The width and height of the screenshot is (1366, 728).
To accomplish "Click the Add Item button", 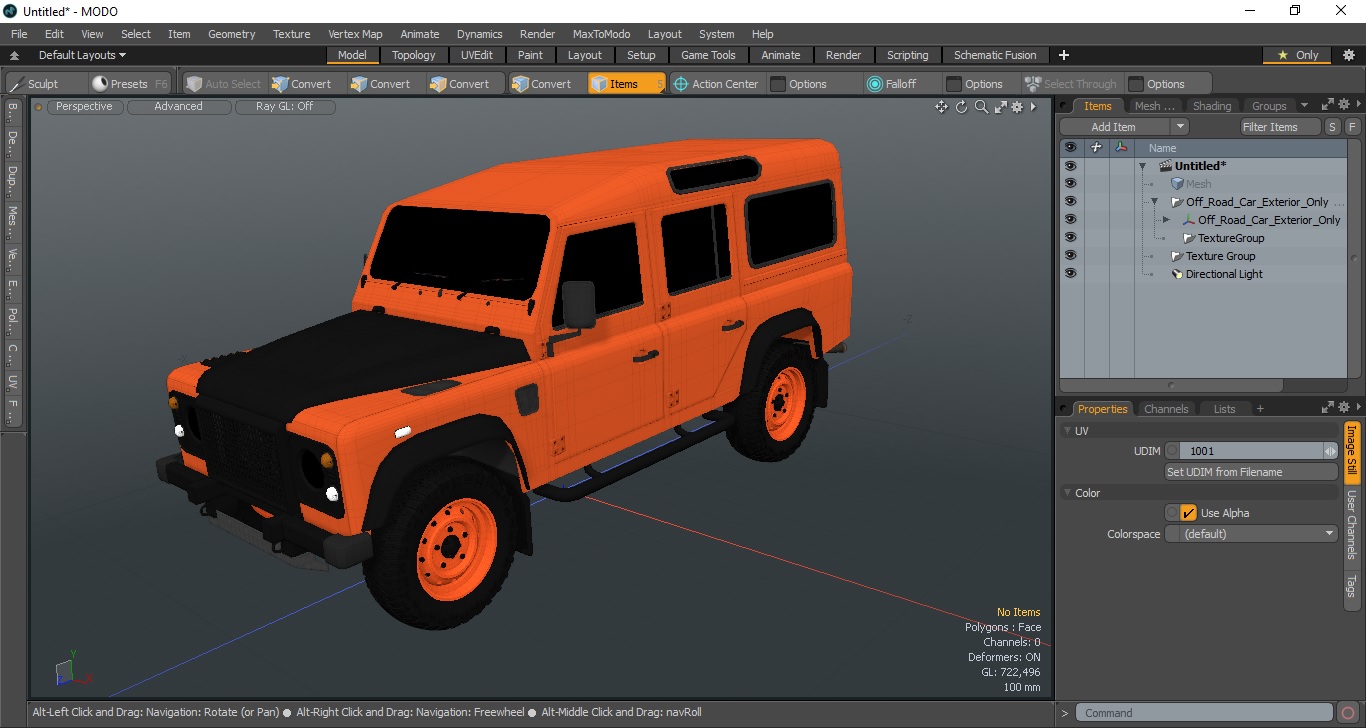I will pyautogui.click(x=1114, y=127).
